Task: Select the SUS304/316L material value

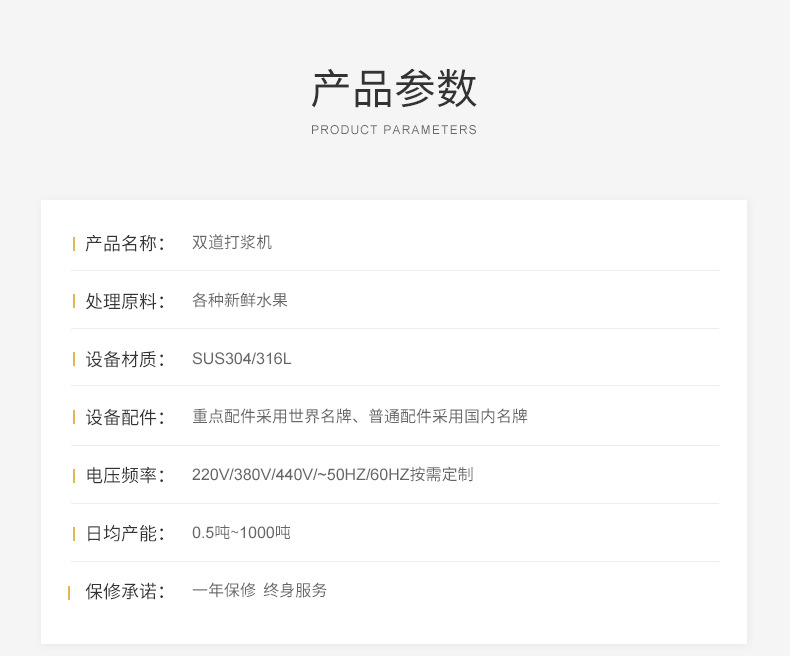Action: point(241,359)
